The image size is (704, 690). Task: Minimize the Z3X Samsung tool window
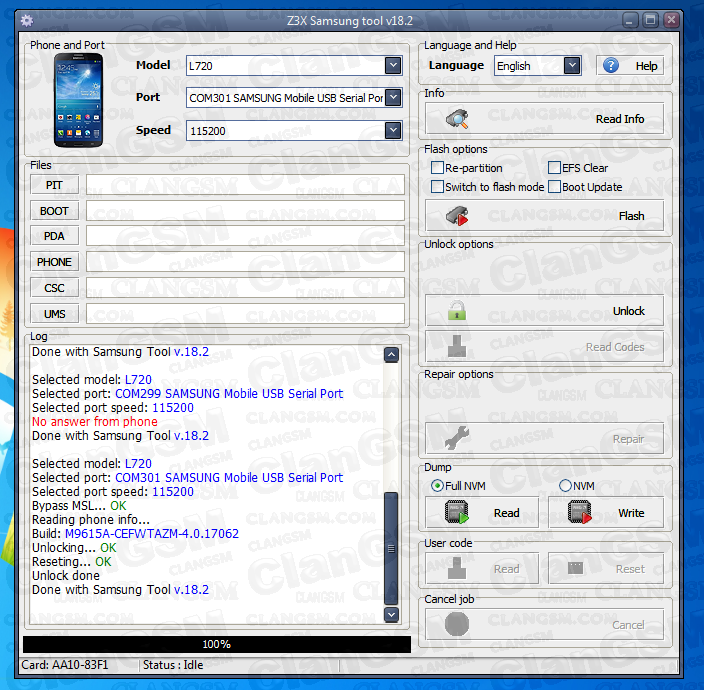point(630,20)
